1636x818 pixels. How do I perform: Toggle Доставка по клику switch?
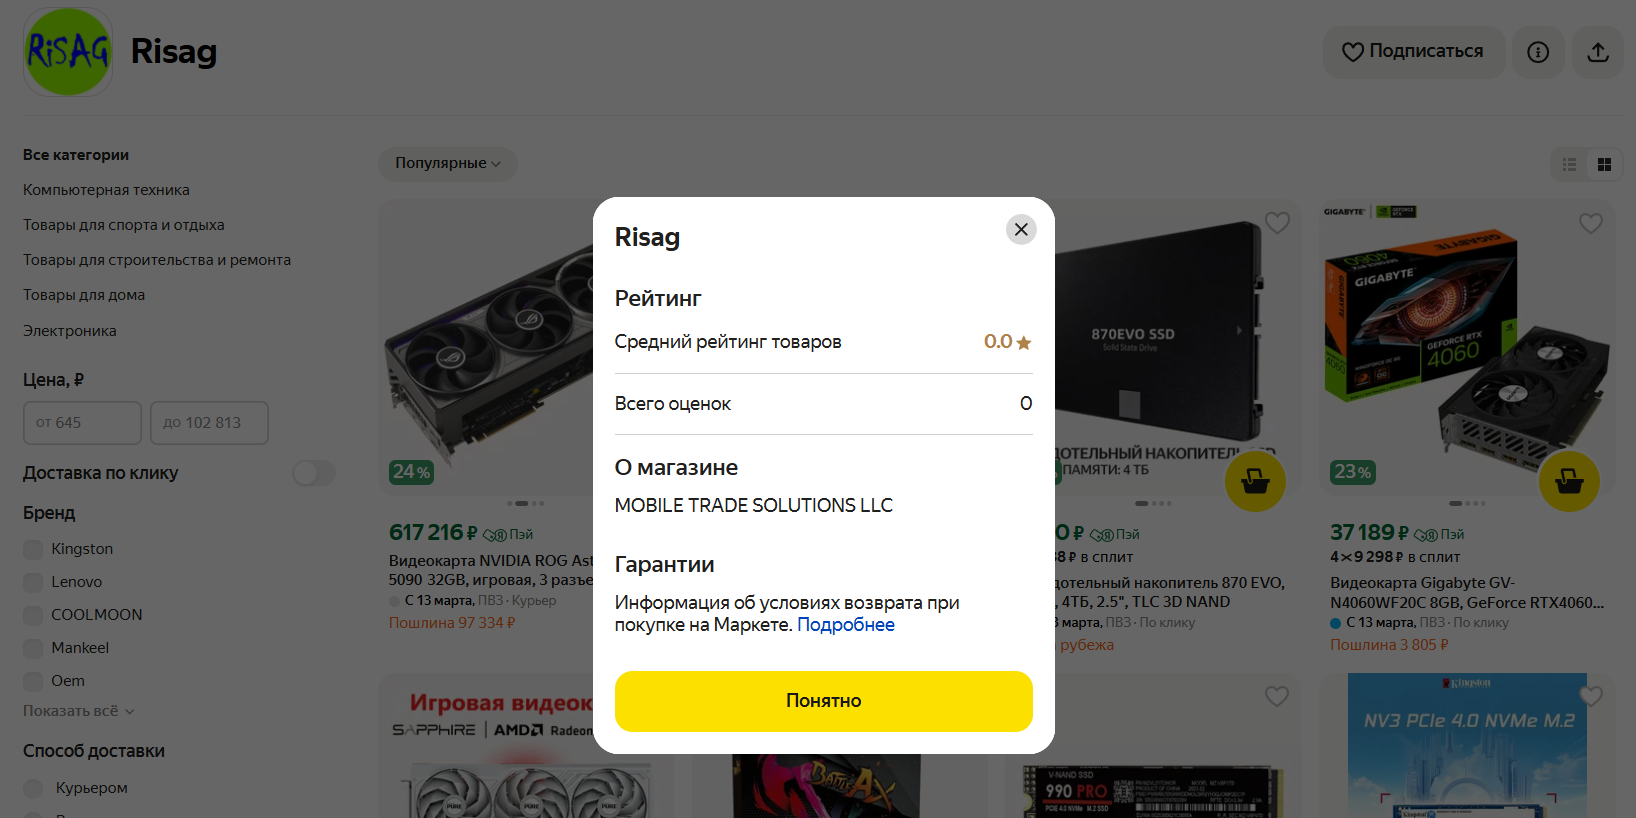click(314, 473)
